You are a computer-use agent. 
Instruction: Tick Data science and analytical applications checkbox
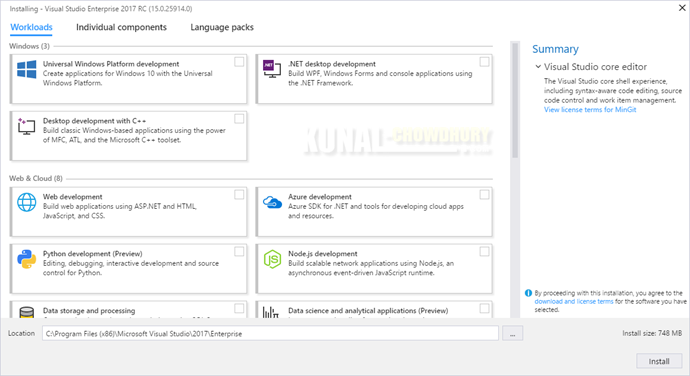coord(484,308)
